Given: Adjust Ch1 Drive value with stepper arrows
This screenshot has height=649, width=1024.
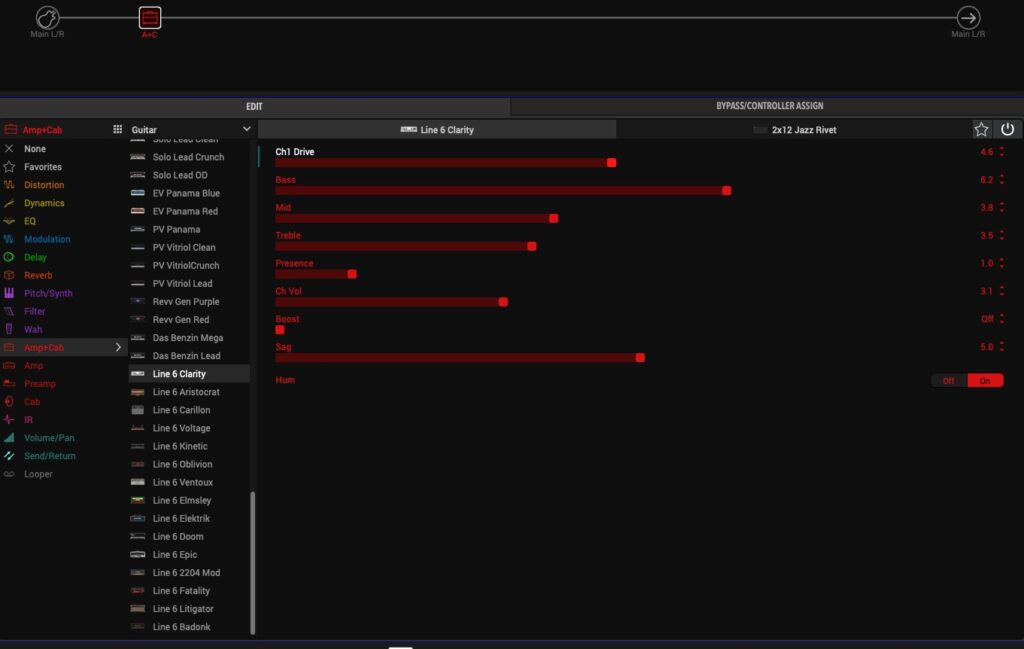Looking at the screenshot, I should click(1002, 152).
